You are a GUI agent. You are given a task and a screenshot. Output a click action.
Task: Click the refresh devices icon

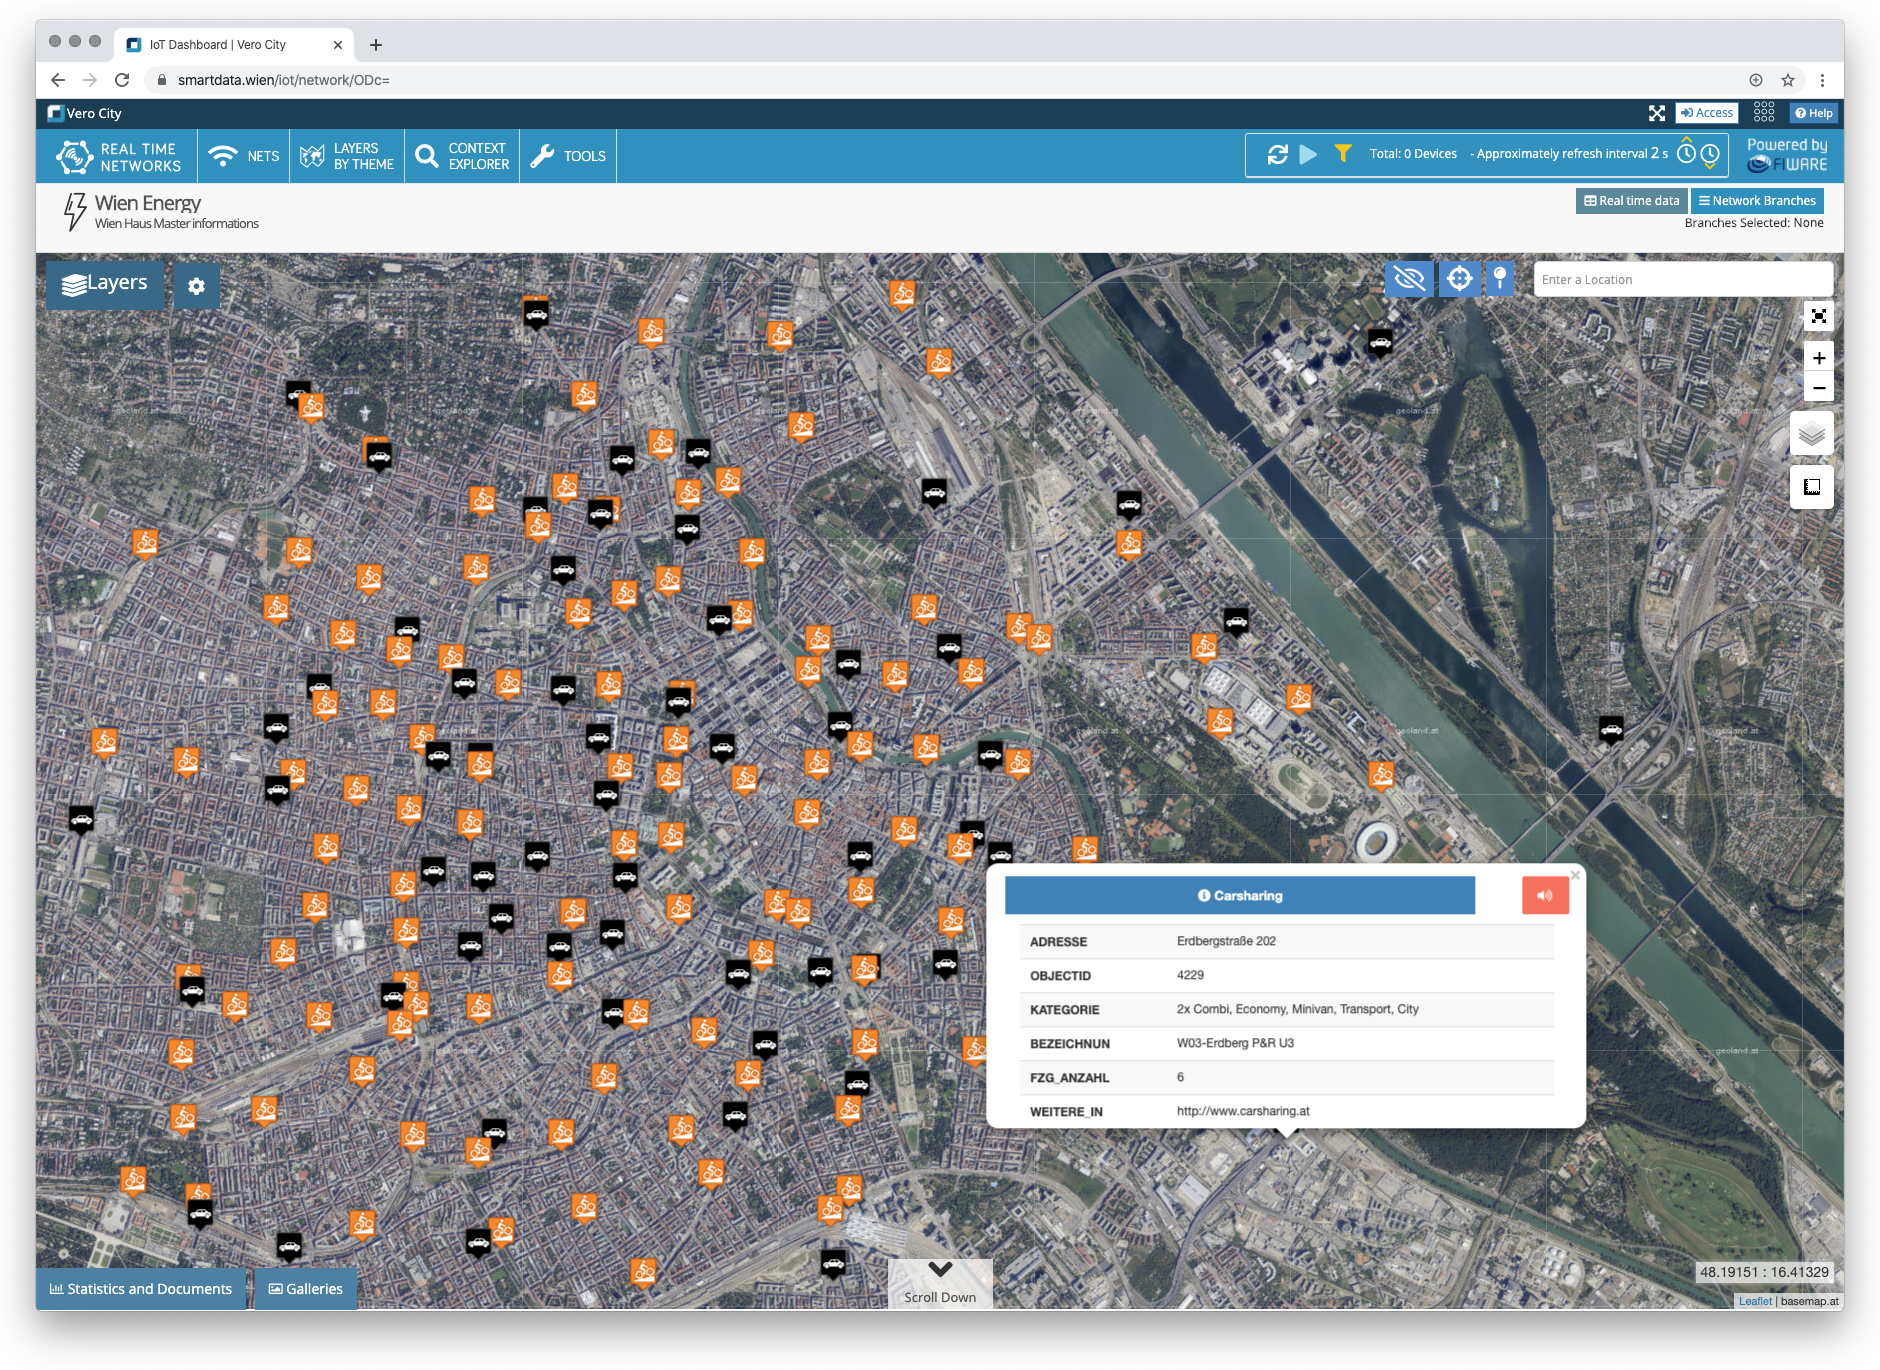click(1277, 154)
